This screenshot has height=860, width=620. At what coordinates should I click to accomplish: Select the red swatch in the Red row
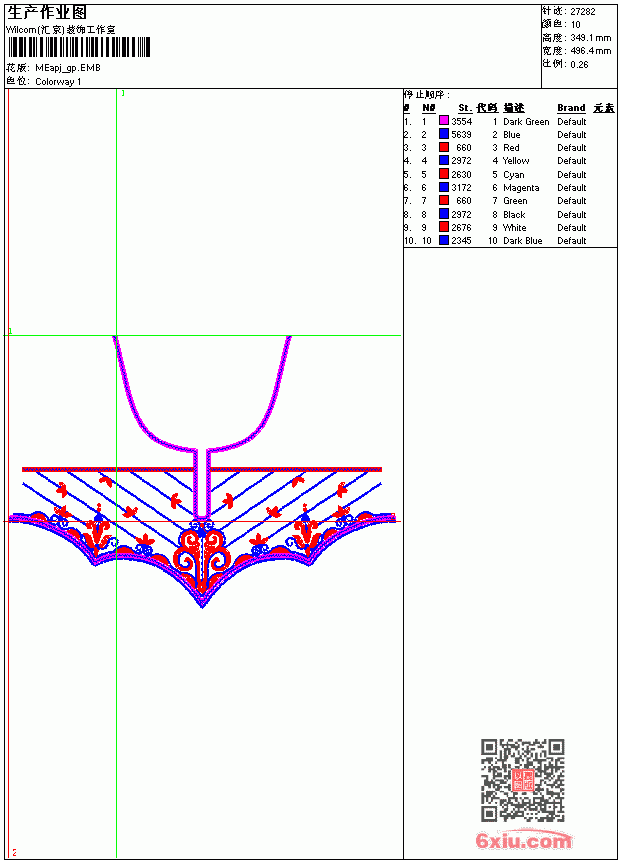click(444, 147)
